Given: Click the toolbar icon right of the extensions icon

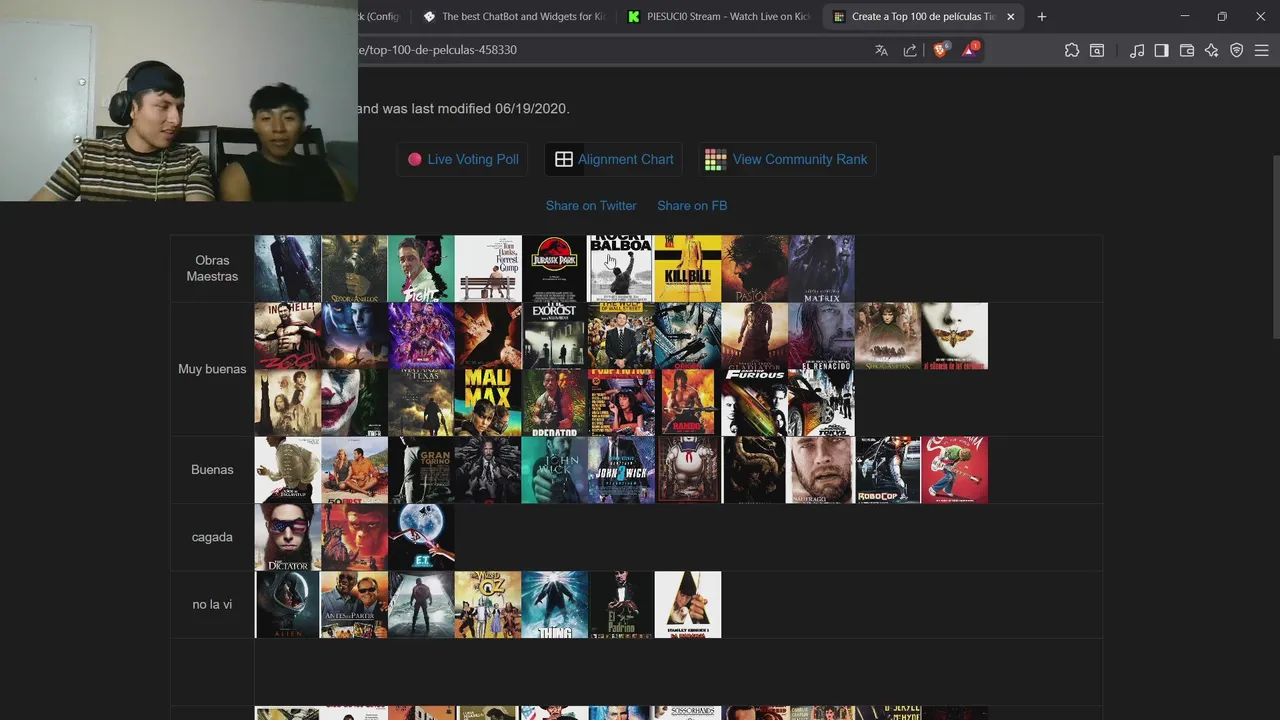Looking at the screenshot, I should pos(1097,50).
